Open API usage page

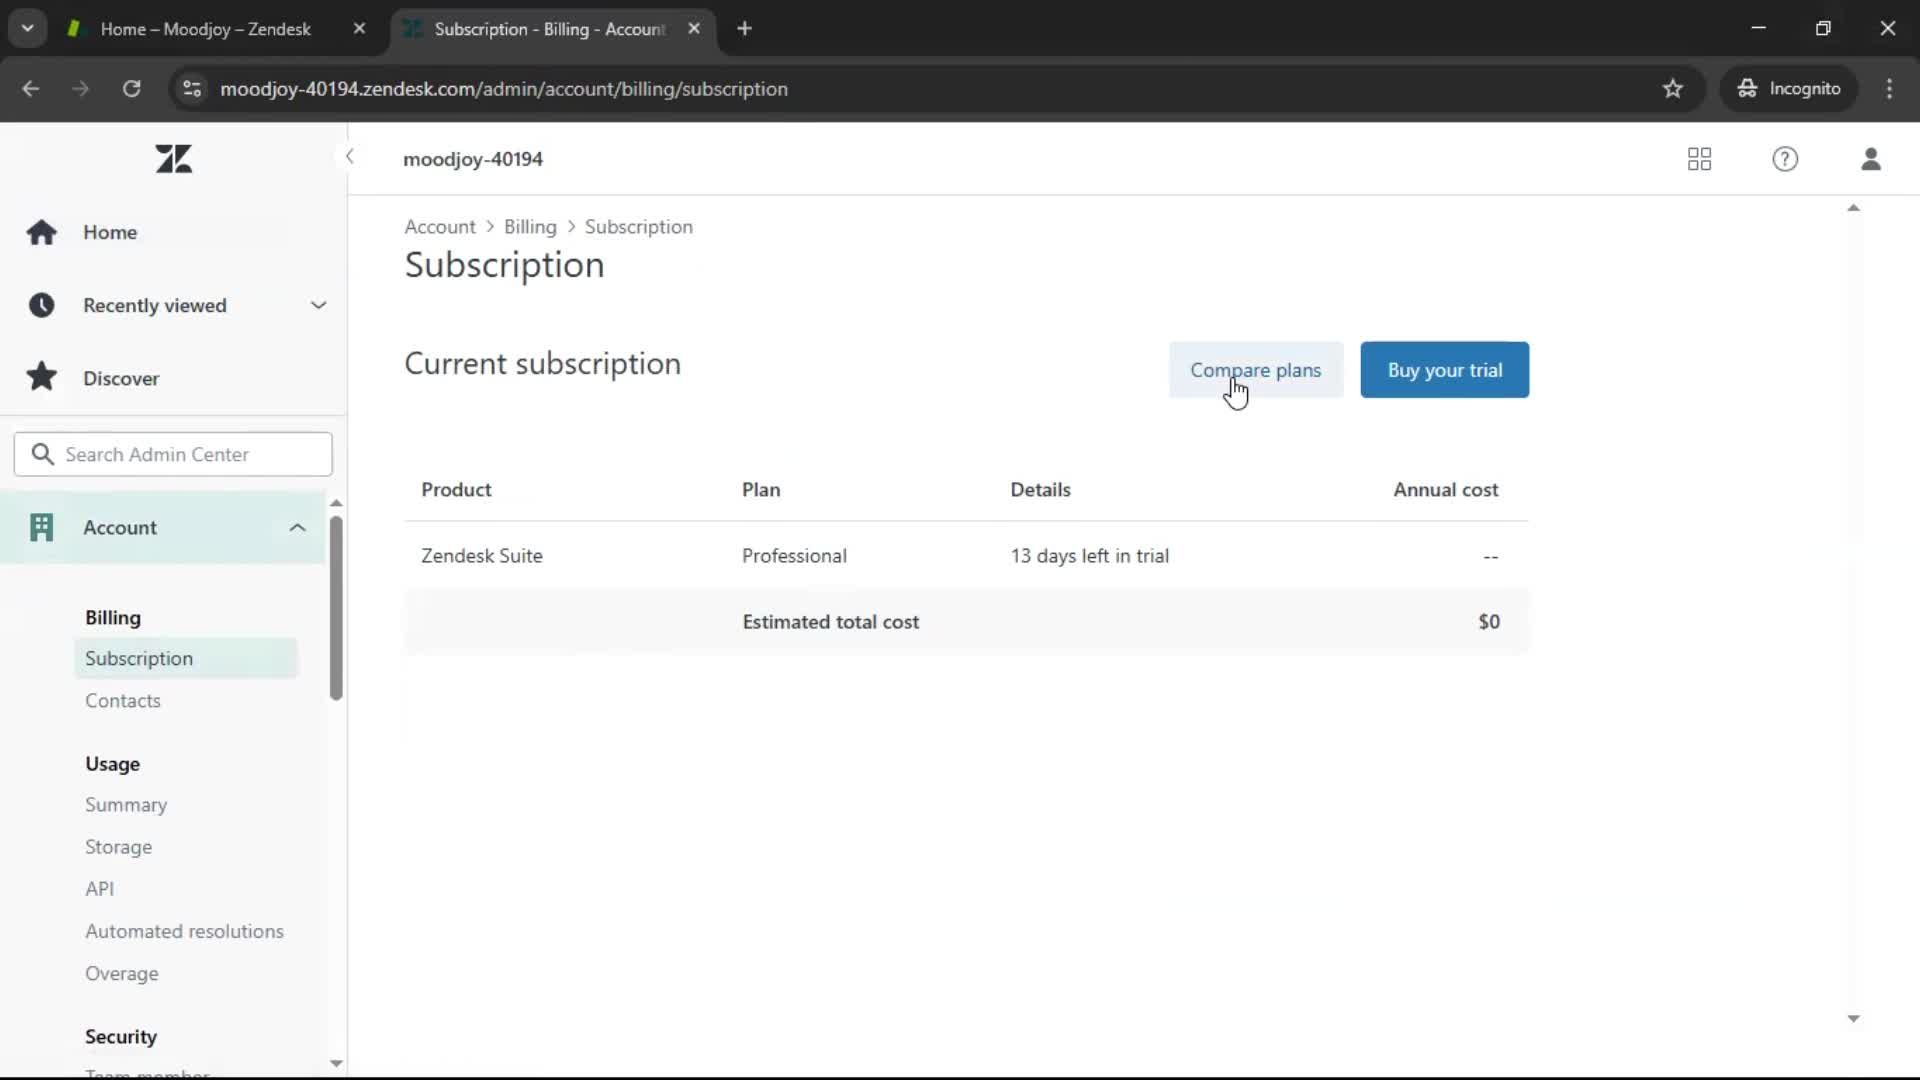pyautogui.click(x=99, y=888)
